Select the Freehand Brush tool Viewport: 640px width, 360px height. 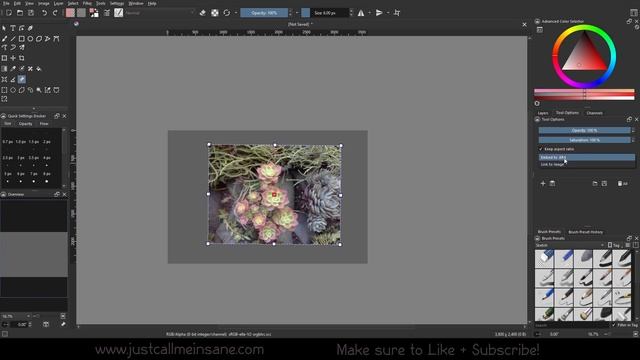click(4, 39)
